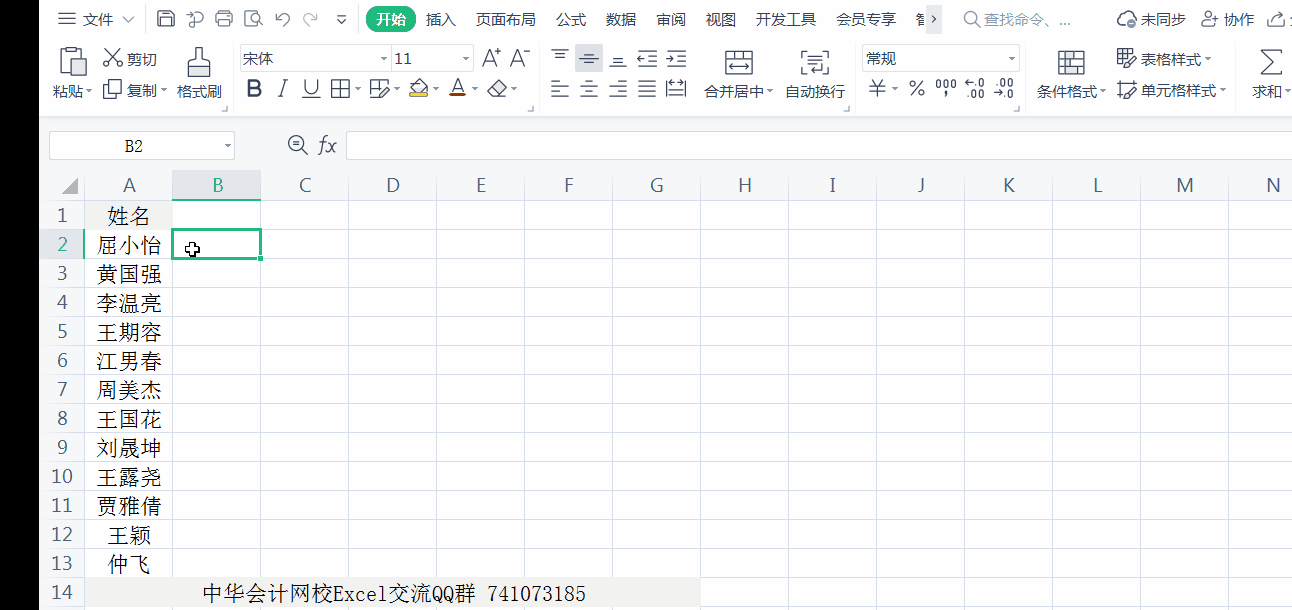Expand the Table Style (表格样式) menu
1292x610 pixels.
click(1207, 60)
